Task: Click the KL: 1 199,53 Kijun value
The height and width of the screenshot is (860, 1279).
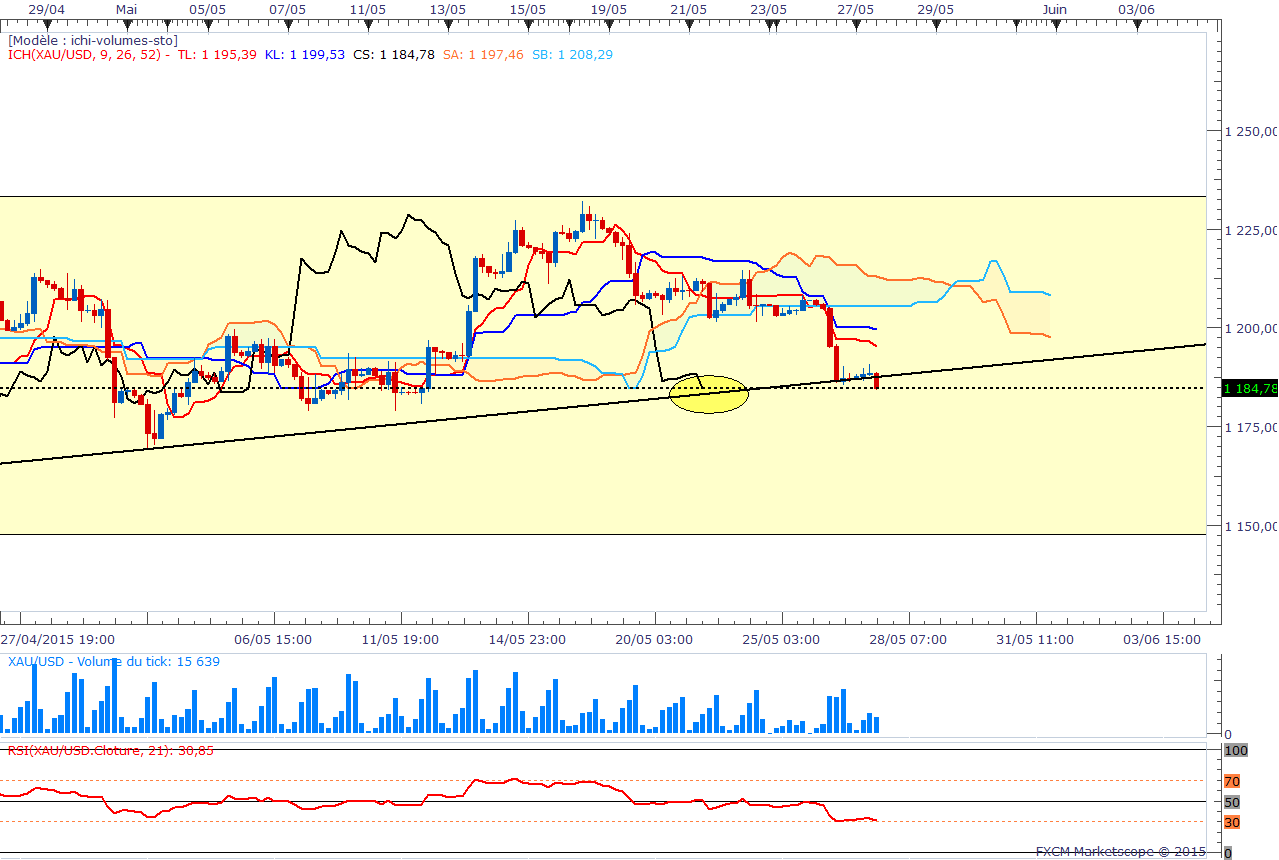Action: click(x=305, y=55)
